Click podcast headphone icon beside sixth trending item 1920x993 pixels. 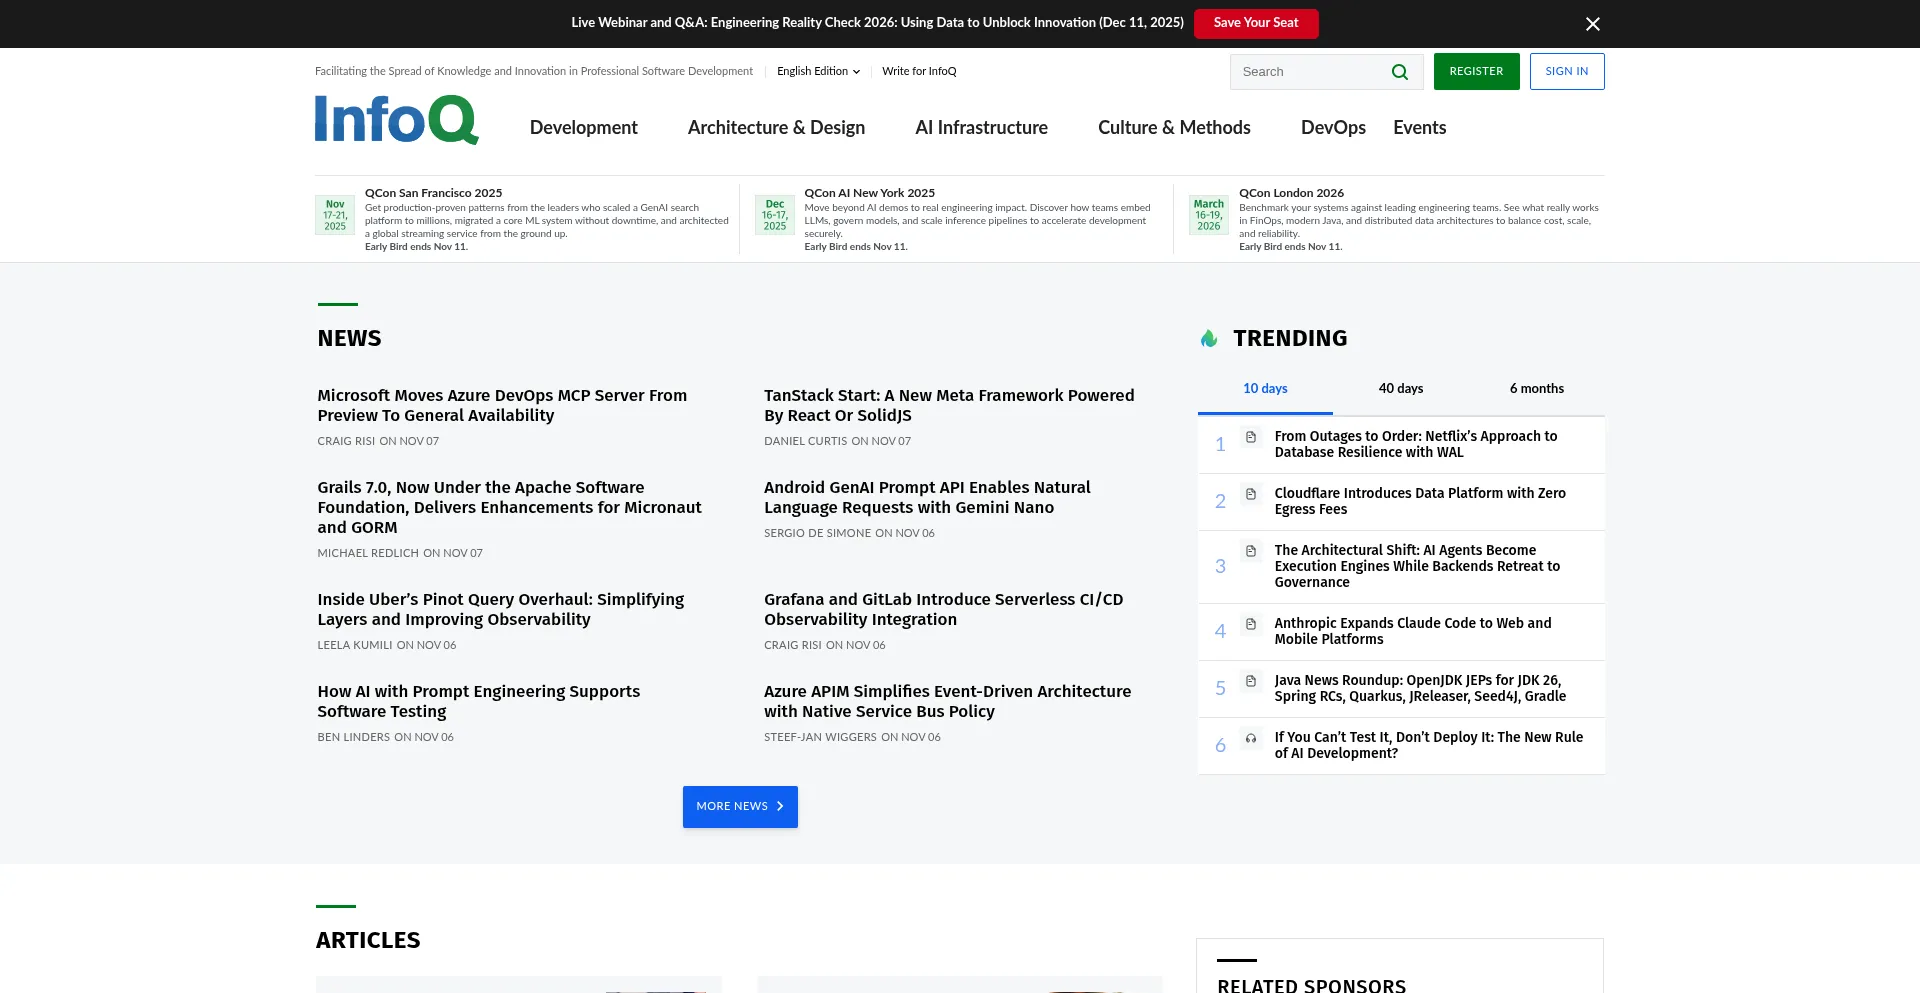tap(1250, 739)
